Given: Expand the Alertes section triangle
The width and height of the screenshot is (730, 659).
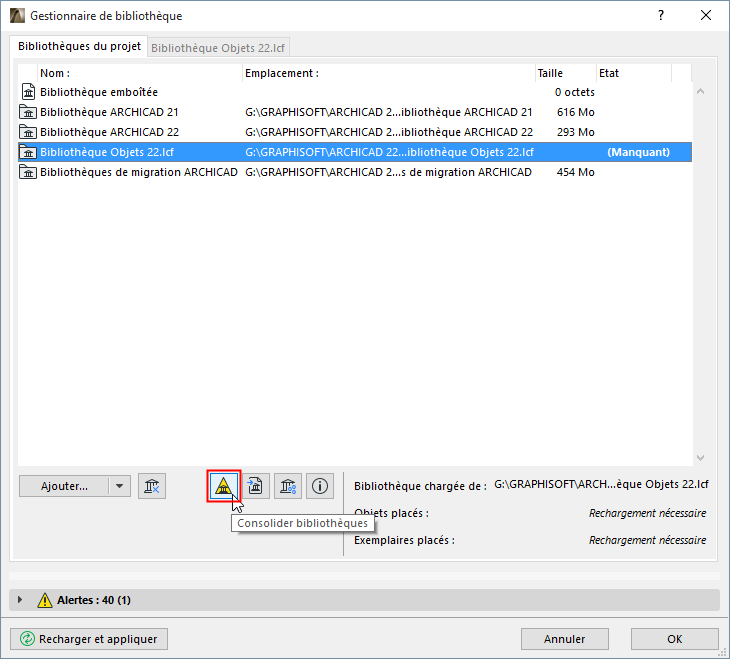Looking at the screenshot, I should (x=20, y=600).
